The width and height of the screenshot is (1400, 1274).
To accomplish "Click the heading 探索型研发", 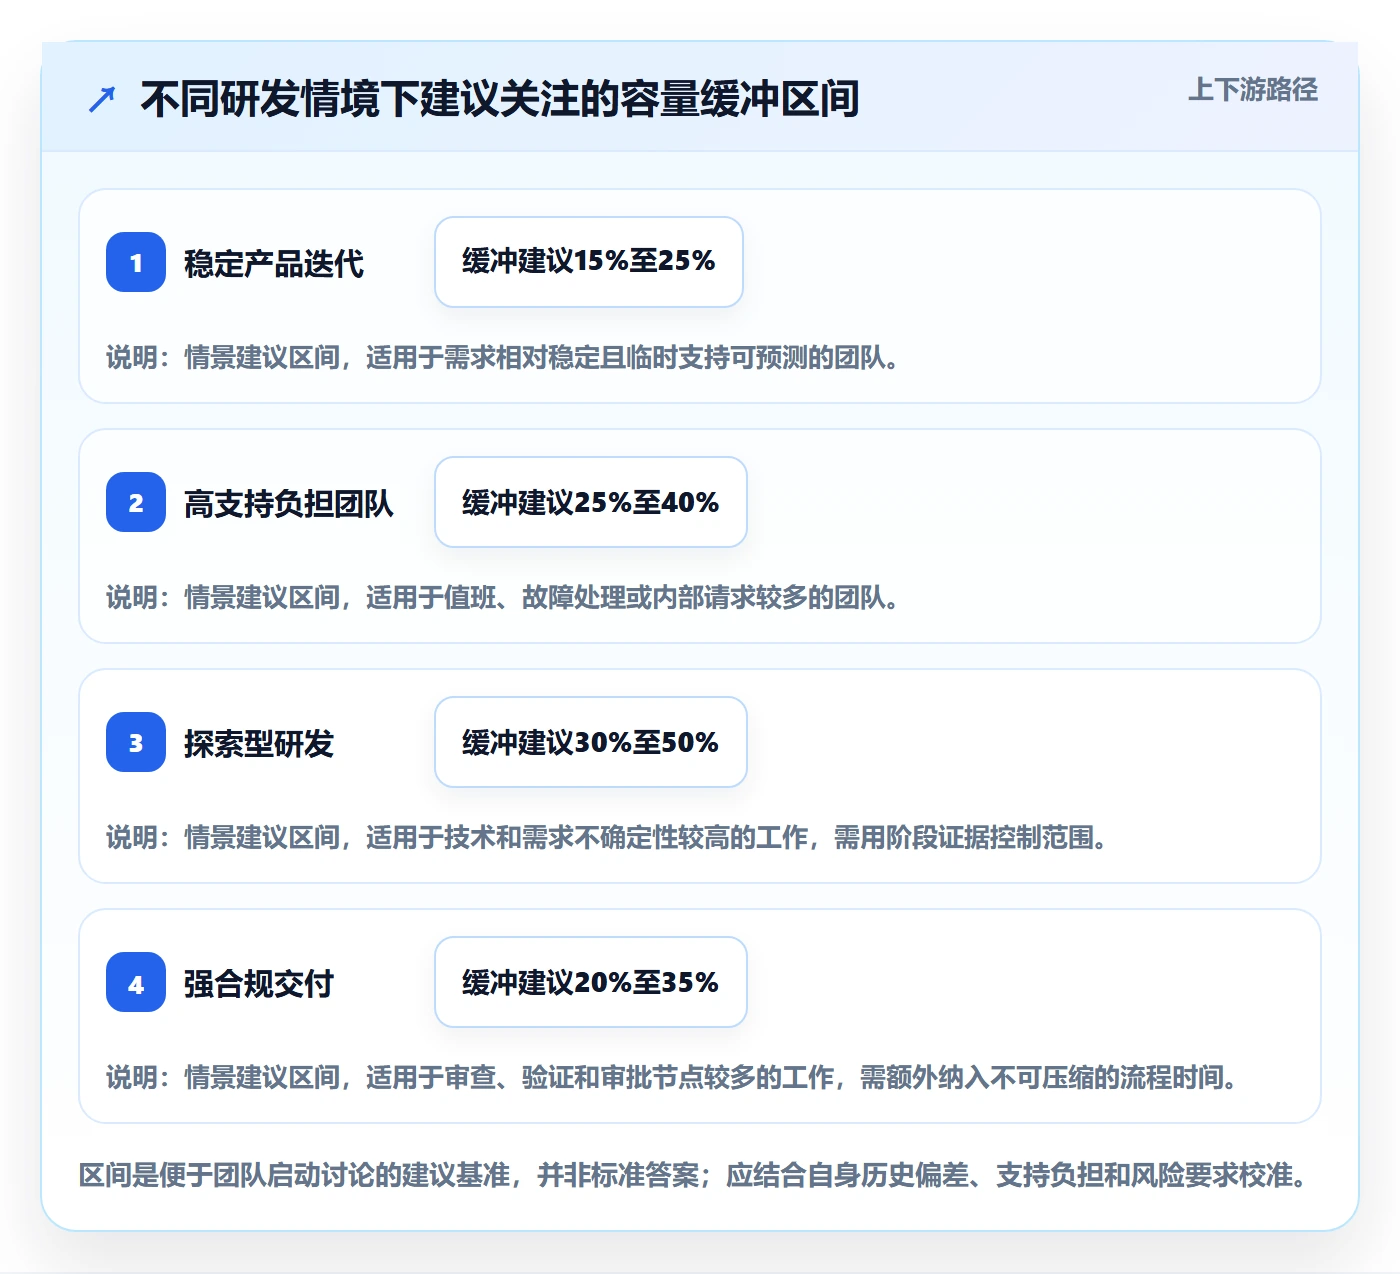I will pos(259,744).
